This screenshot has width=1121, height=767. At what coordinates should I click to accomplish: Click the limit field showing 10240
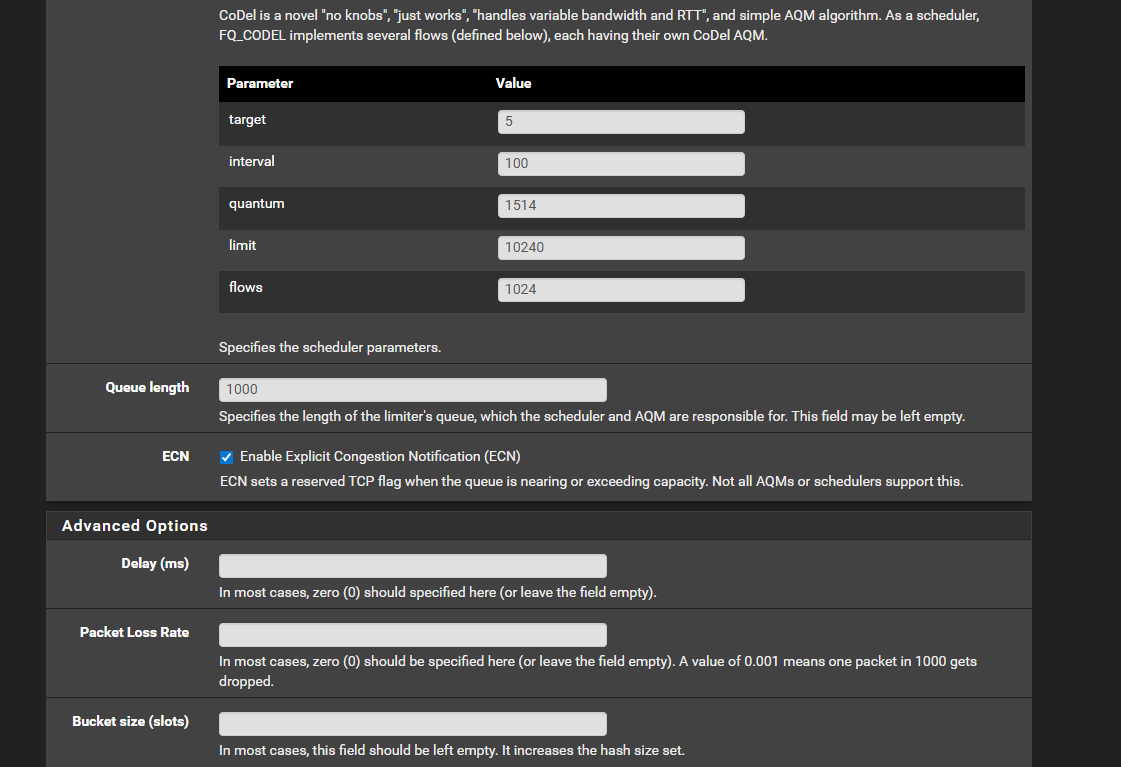(x=620, y=248)
